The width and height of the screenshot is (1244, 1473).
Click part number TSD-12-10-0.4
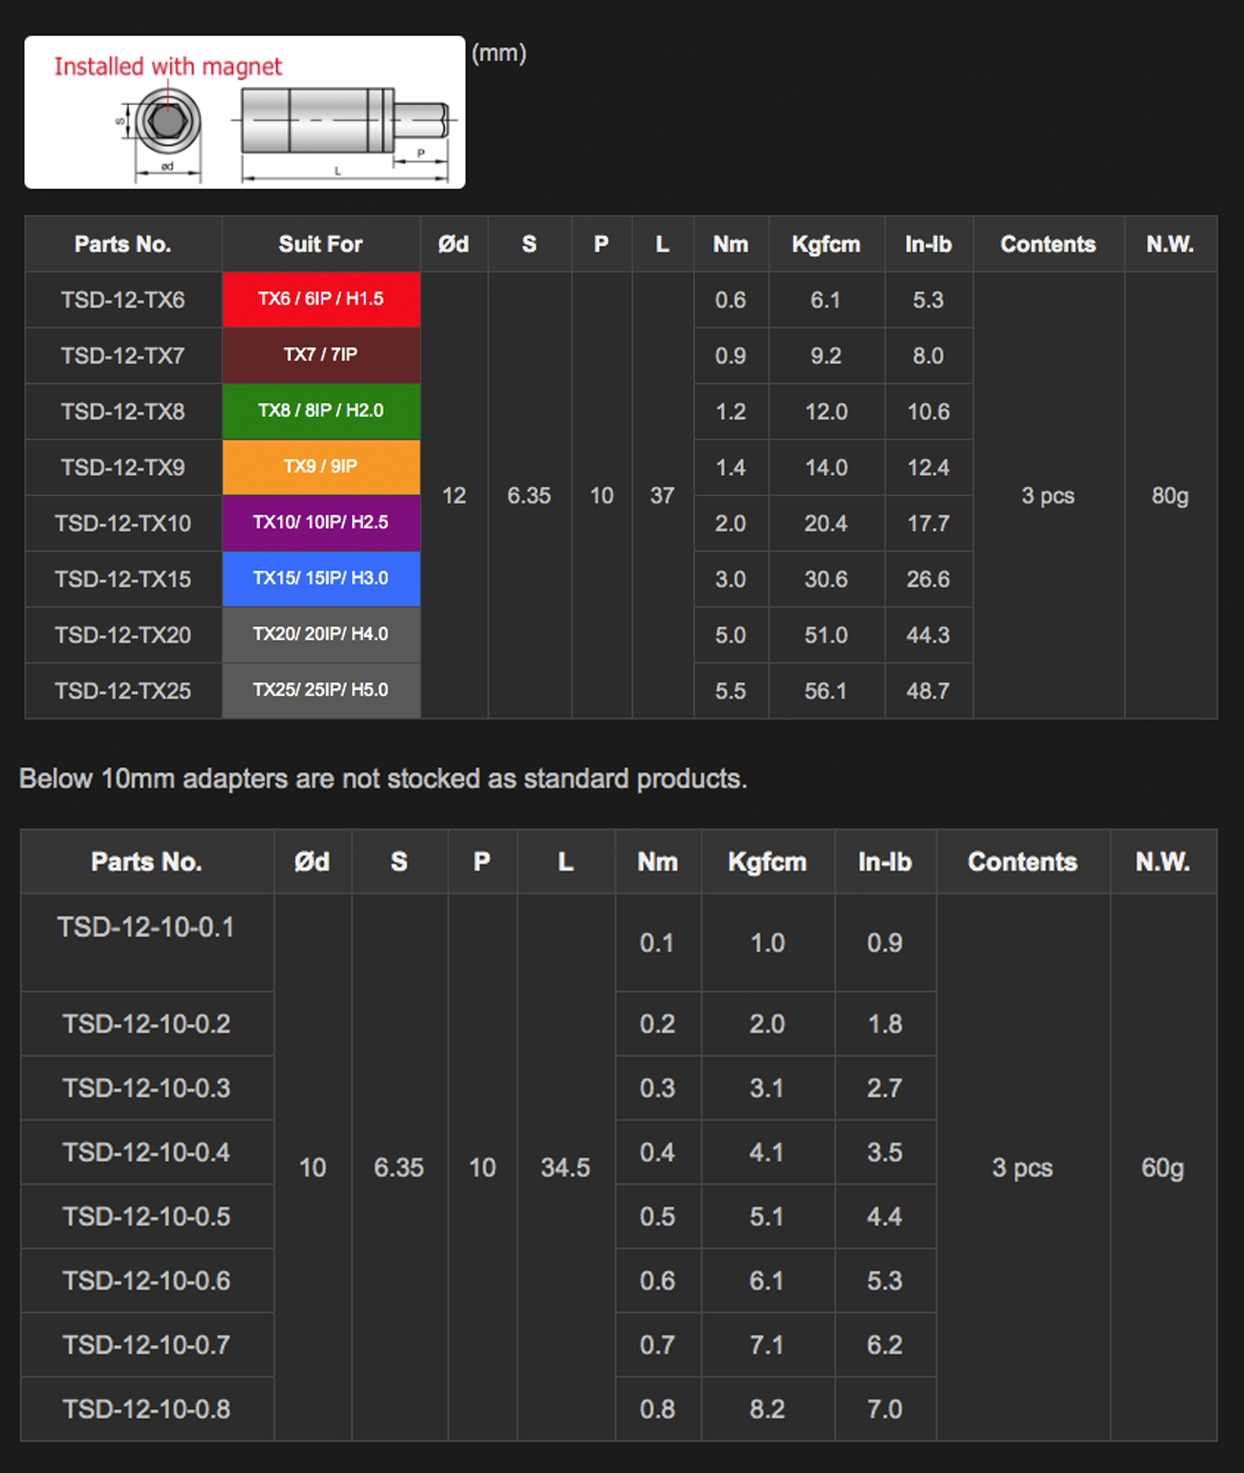click(146, 1152)
